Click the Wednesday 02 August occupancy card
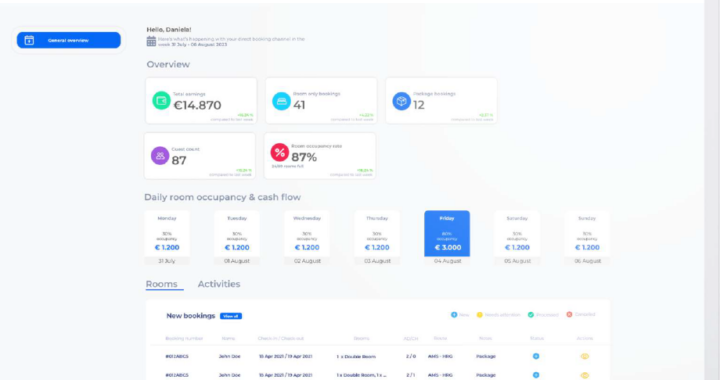This screenshot has height=380, width=720. click(307, 238)
